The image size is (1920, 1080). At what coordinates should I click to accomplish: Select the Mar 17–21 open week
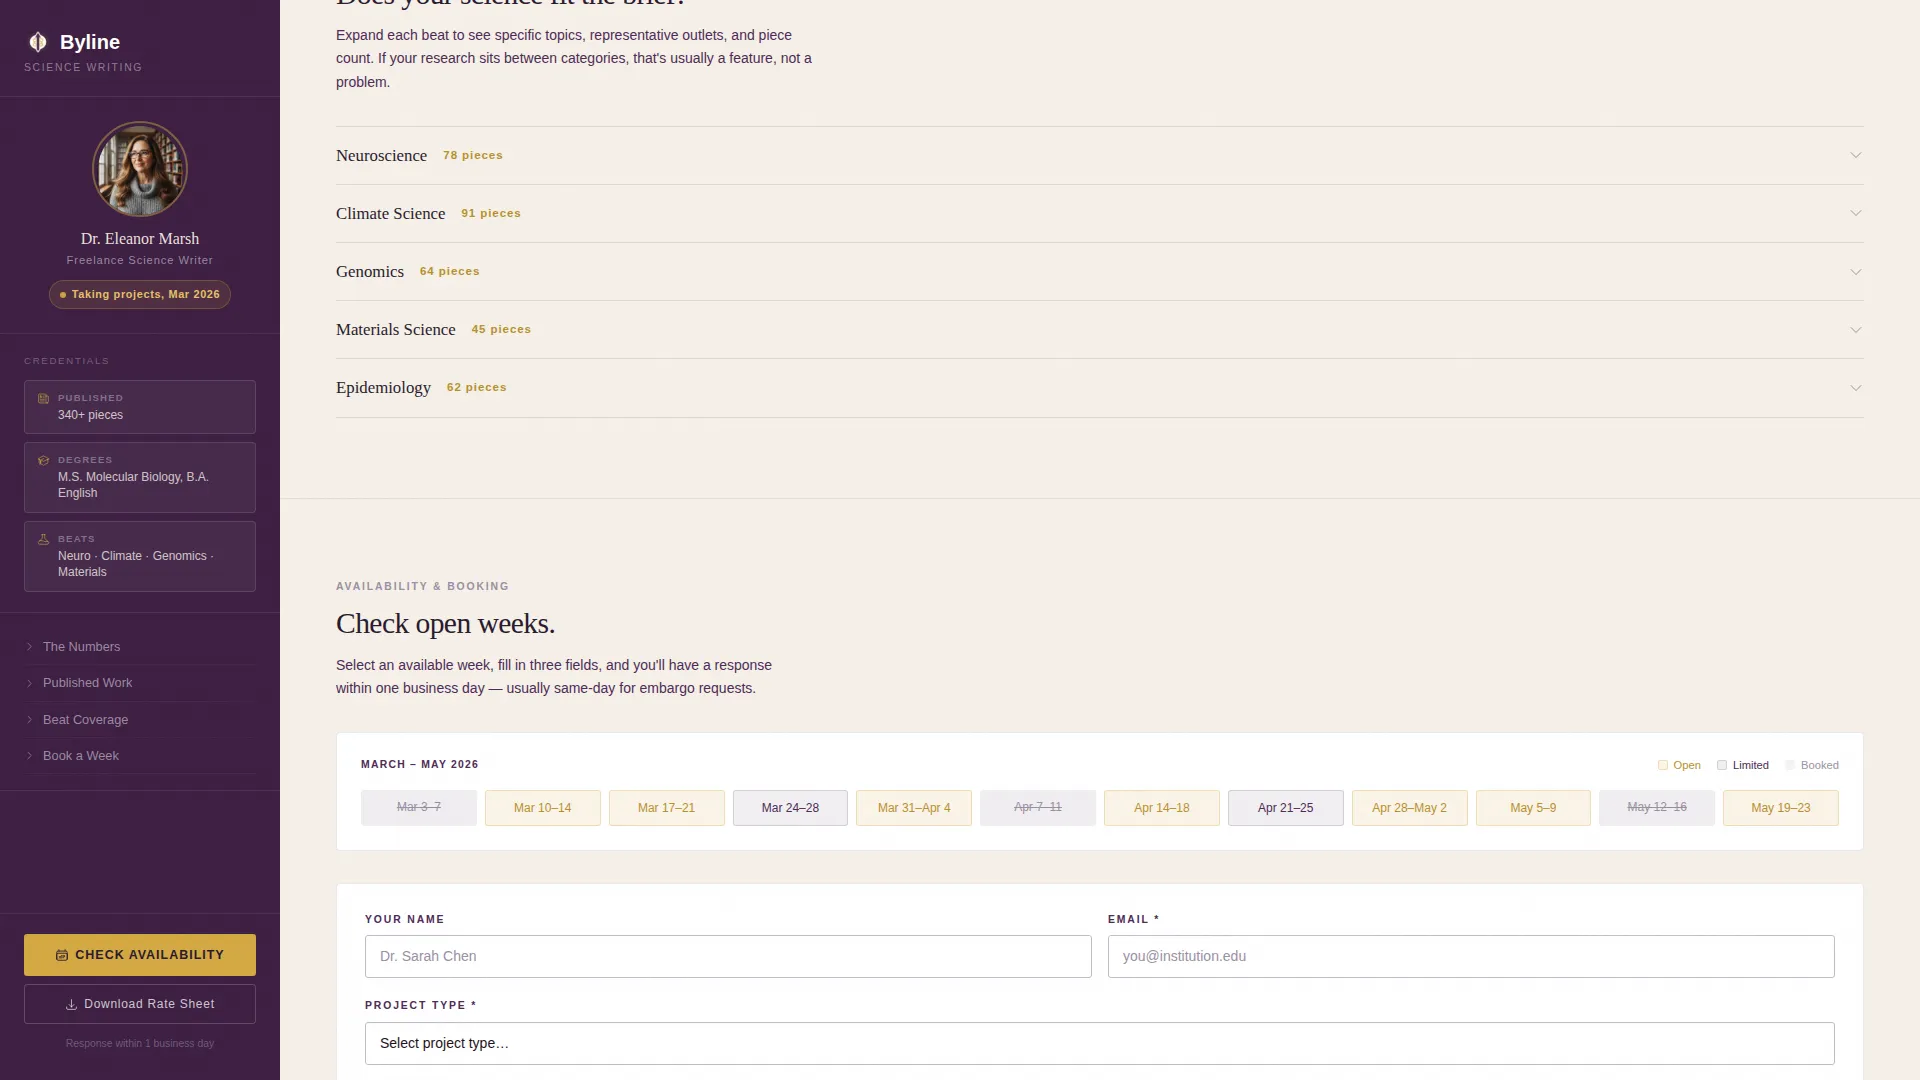tap(666, 808)
